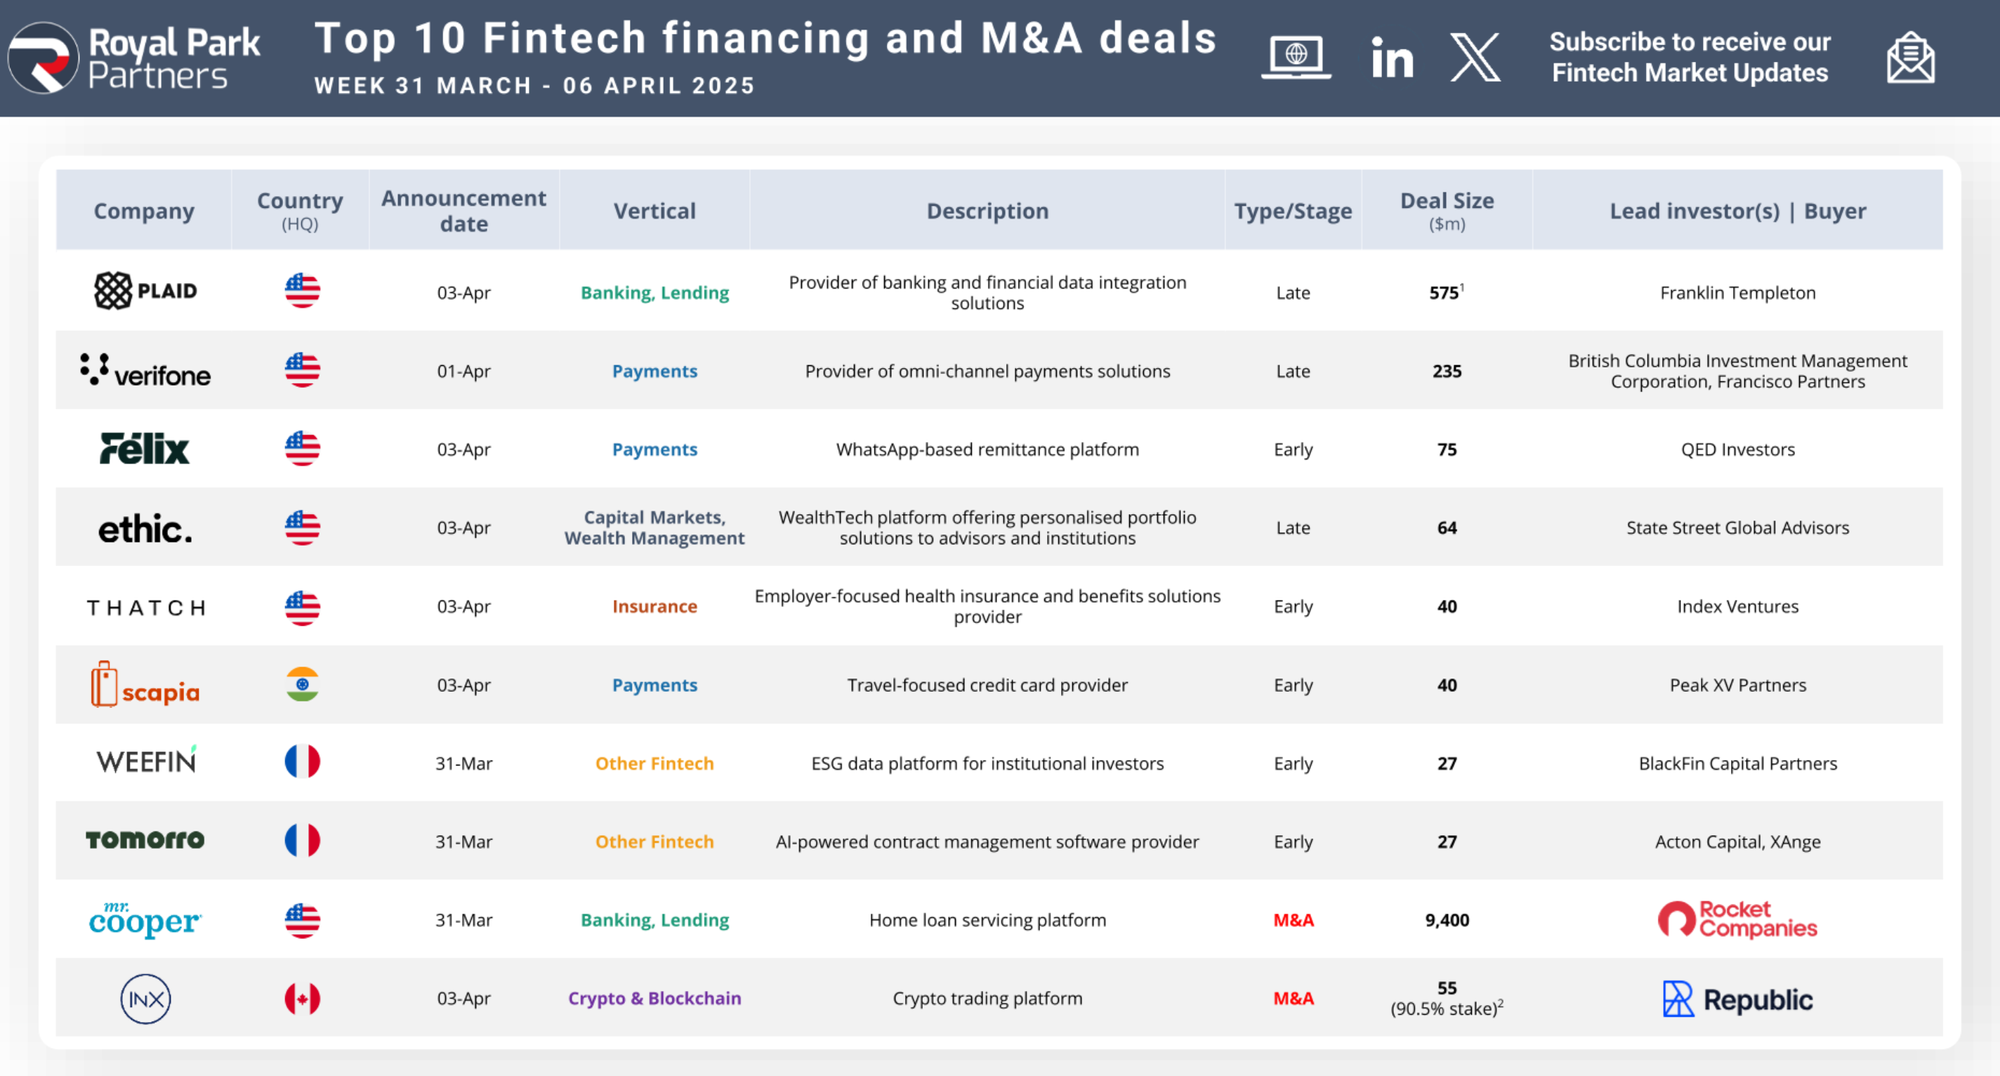
Task: Click the Plaid company logo
Action: (145, 291)
